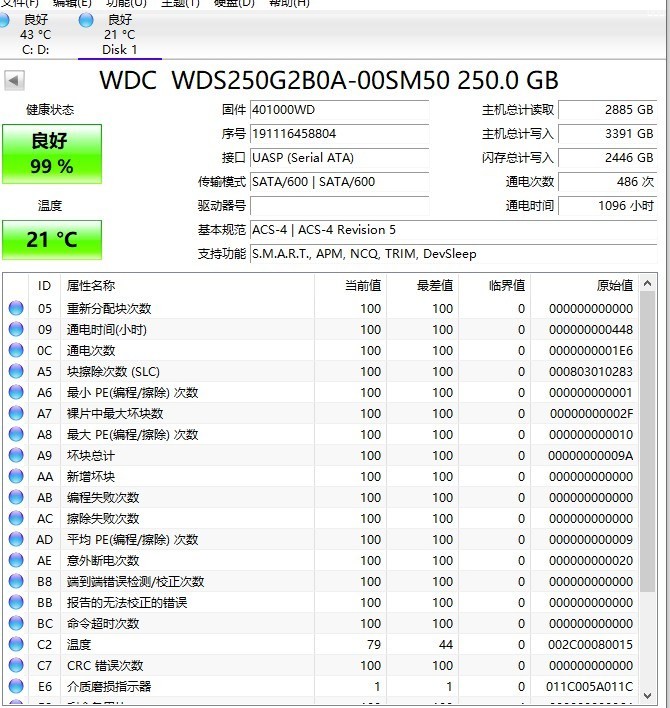Image resolution: width=670 pixels, height=708 pixels.
Task: Click the 闪存总计写入 value 2446 GB
Action: click(x=608, y=158)
